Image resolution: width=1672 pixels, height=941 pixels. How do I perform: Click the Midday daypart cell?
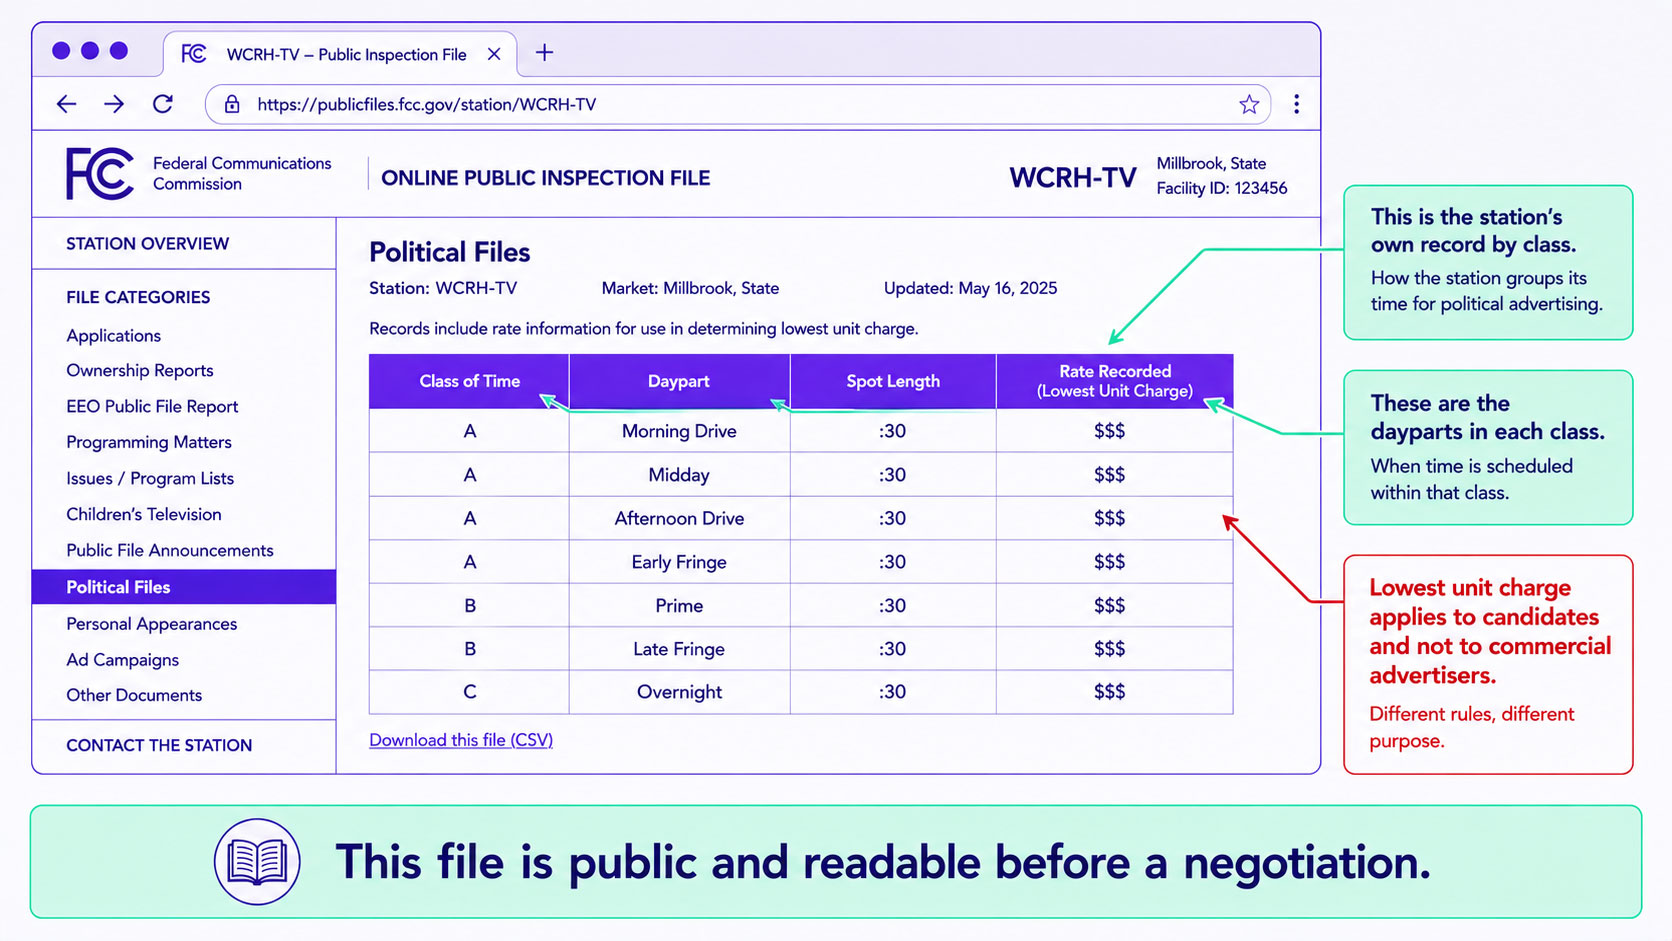(x=679, y=475)
